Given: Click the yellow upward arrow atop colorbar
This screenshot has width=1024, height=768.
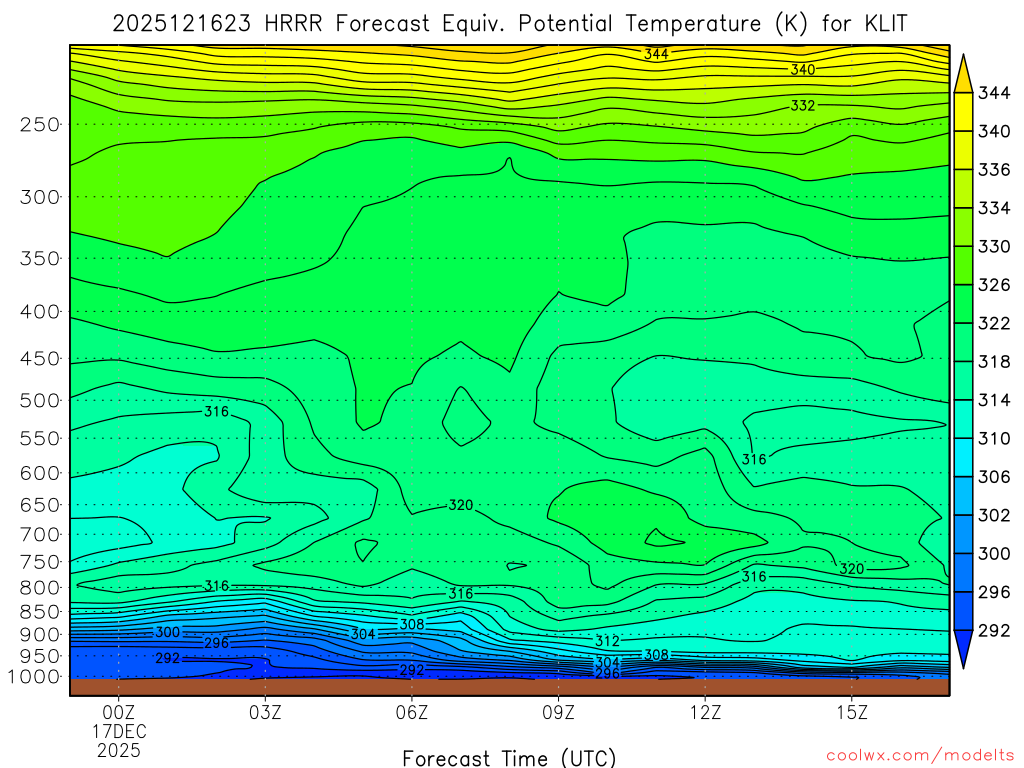Looking at the screenshot, I should point(964,71).
